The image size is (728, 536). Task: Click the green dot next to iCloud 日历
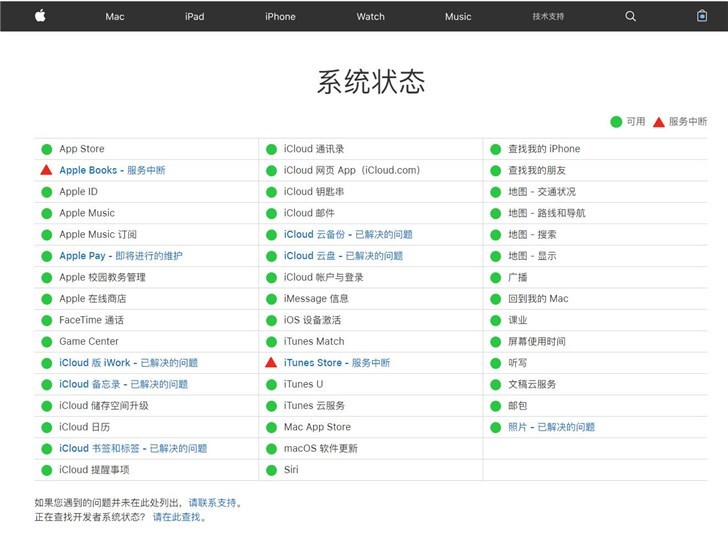pyautogui.click(x=46, y=427)
